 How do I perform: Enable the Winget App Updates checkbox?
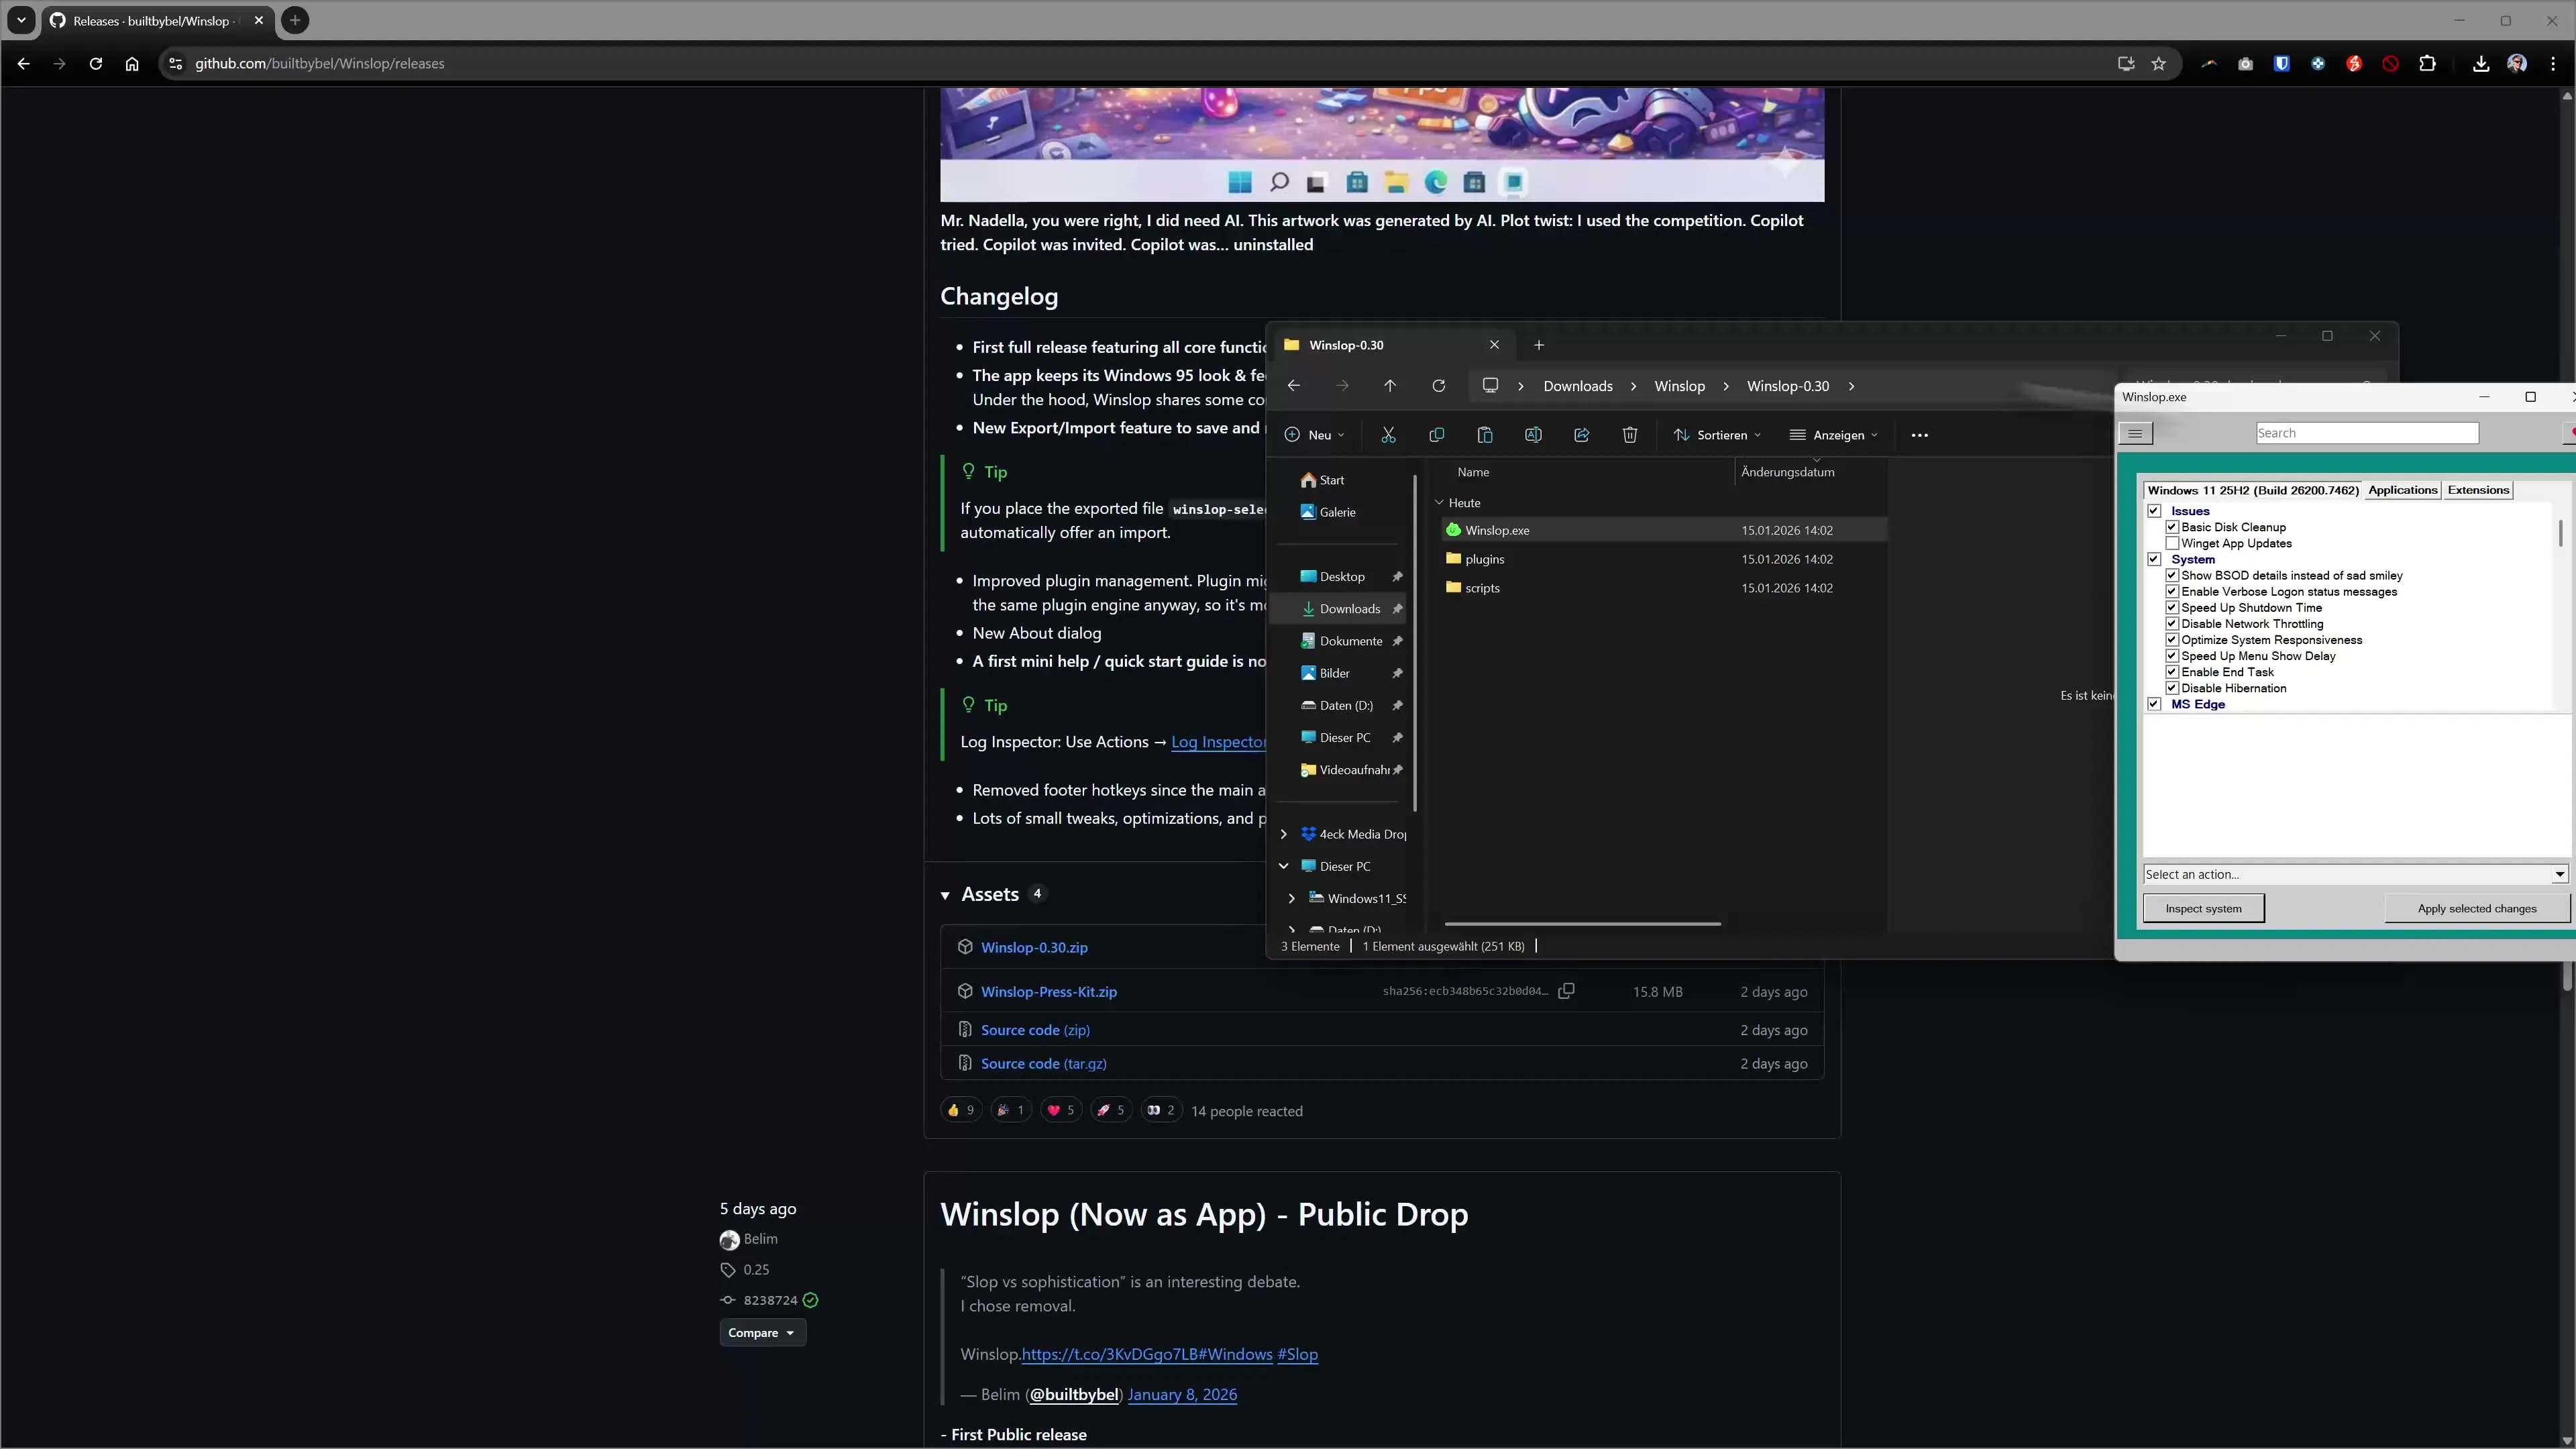coord(2172,543)
